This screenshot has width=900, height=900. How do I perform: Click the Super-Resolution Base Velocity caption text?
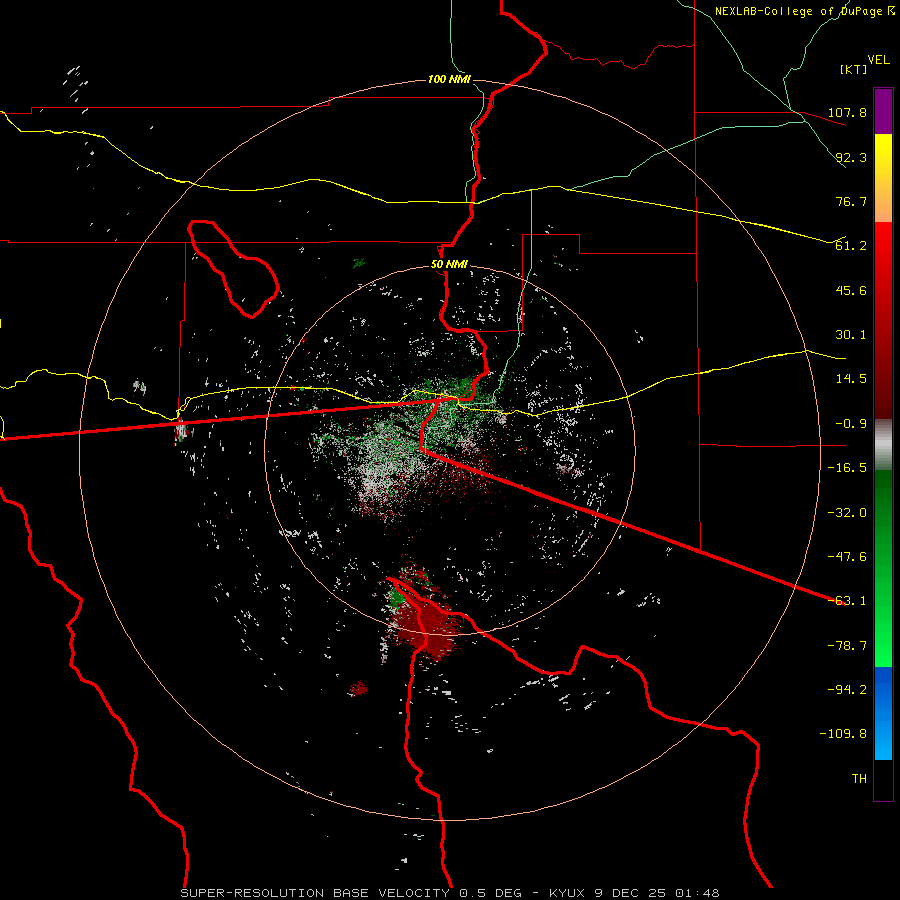click(449, 893)
